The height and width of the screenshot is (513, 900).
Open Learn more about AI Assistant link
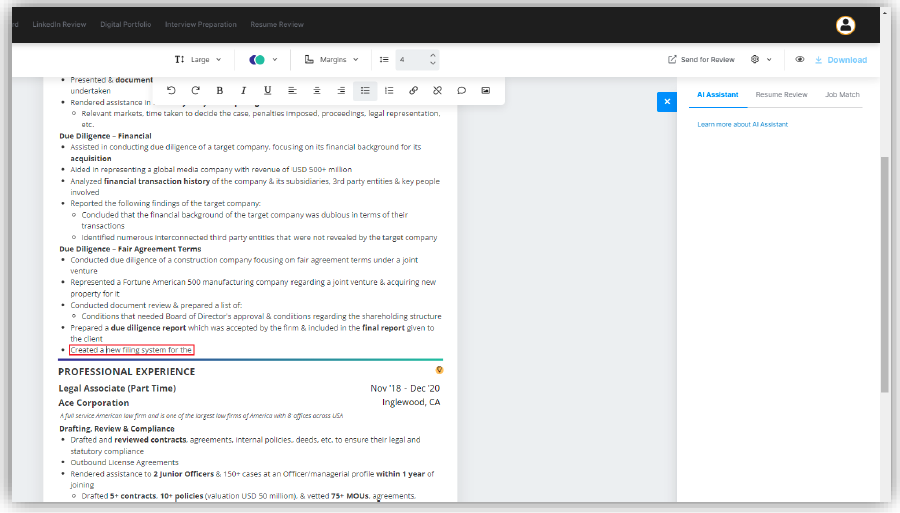pyautogui.click(x=743, y=124)
